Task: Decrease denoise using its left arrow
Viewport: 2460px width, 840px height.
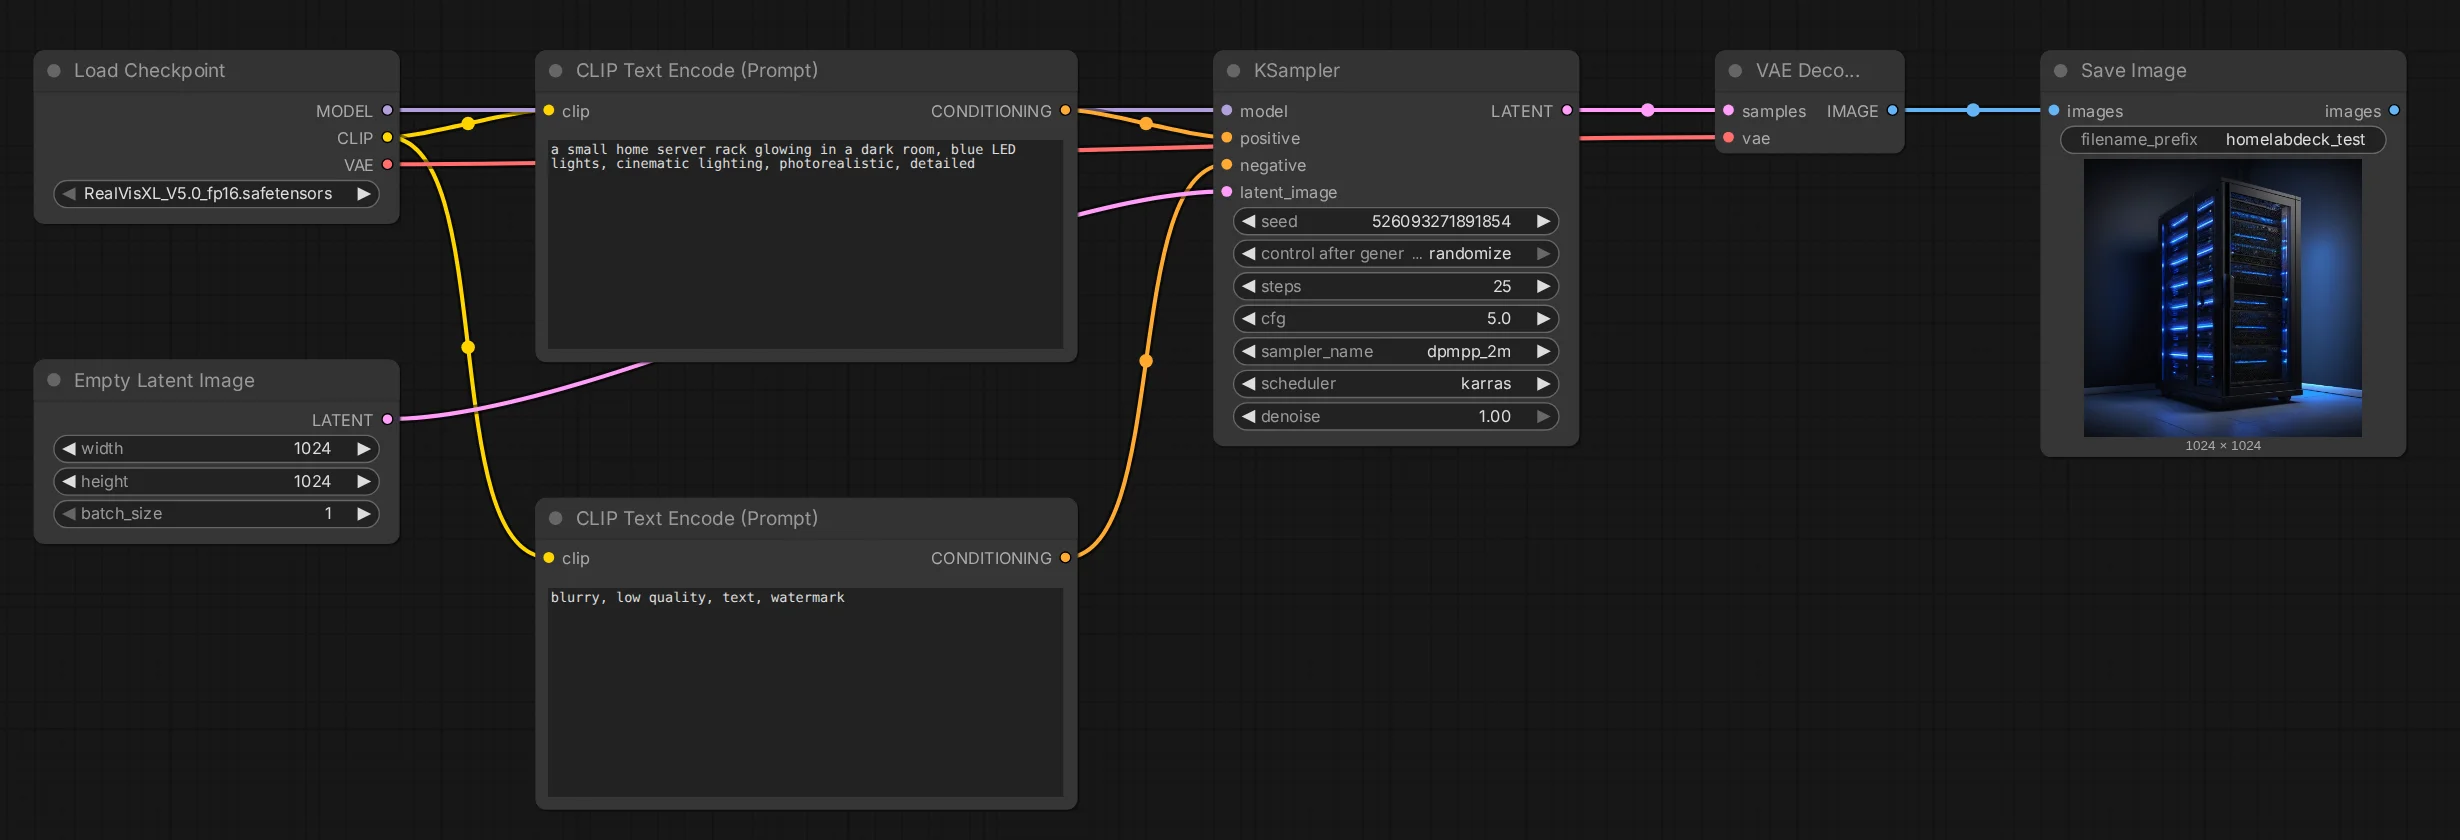Action: 1248,417
